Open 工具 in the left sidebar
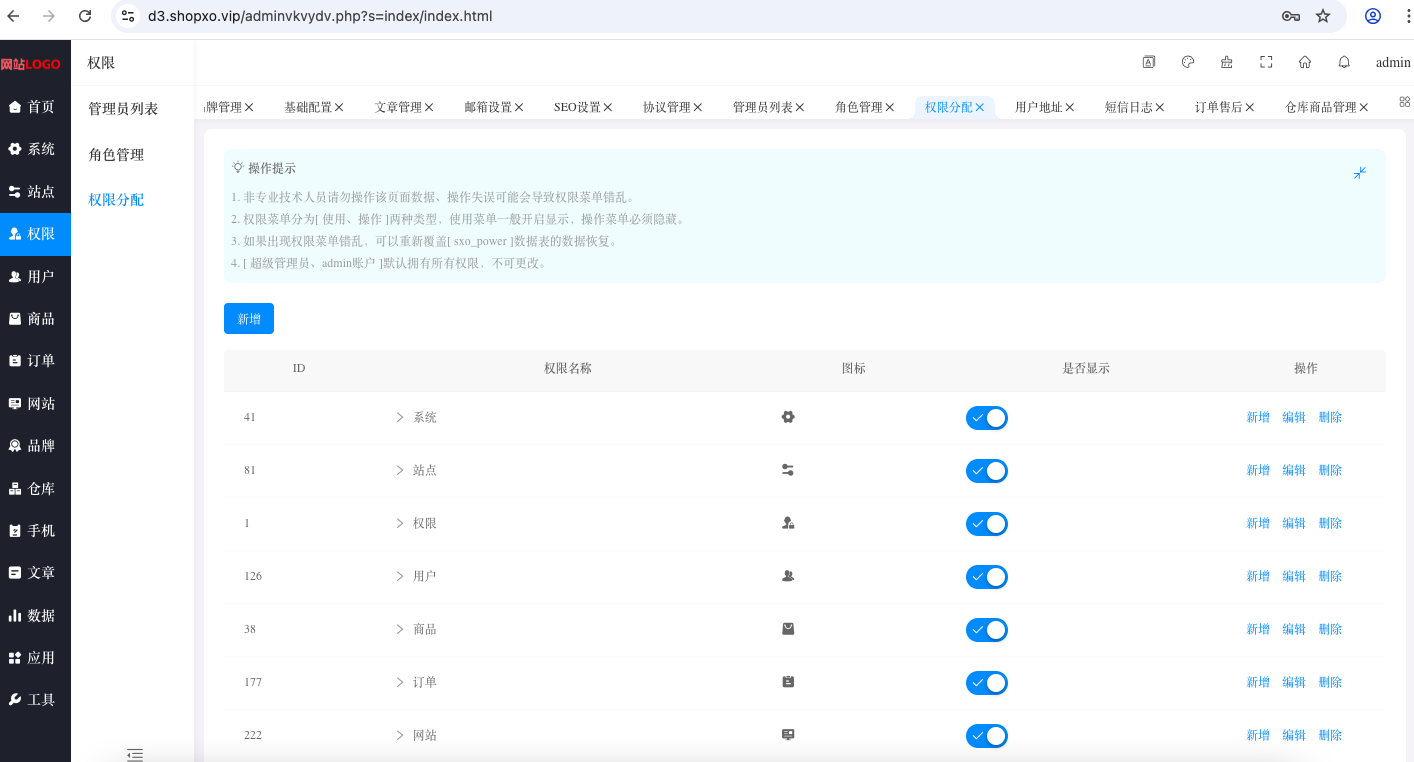 (35, 700)
